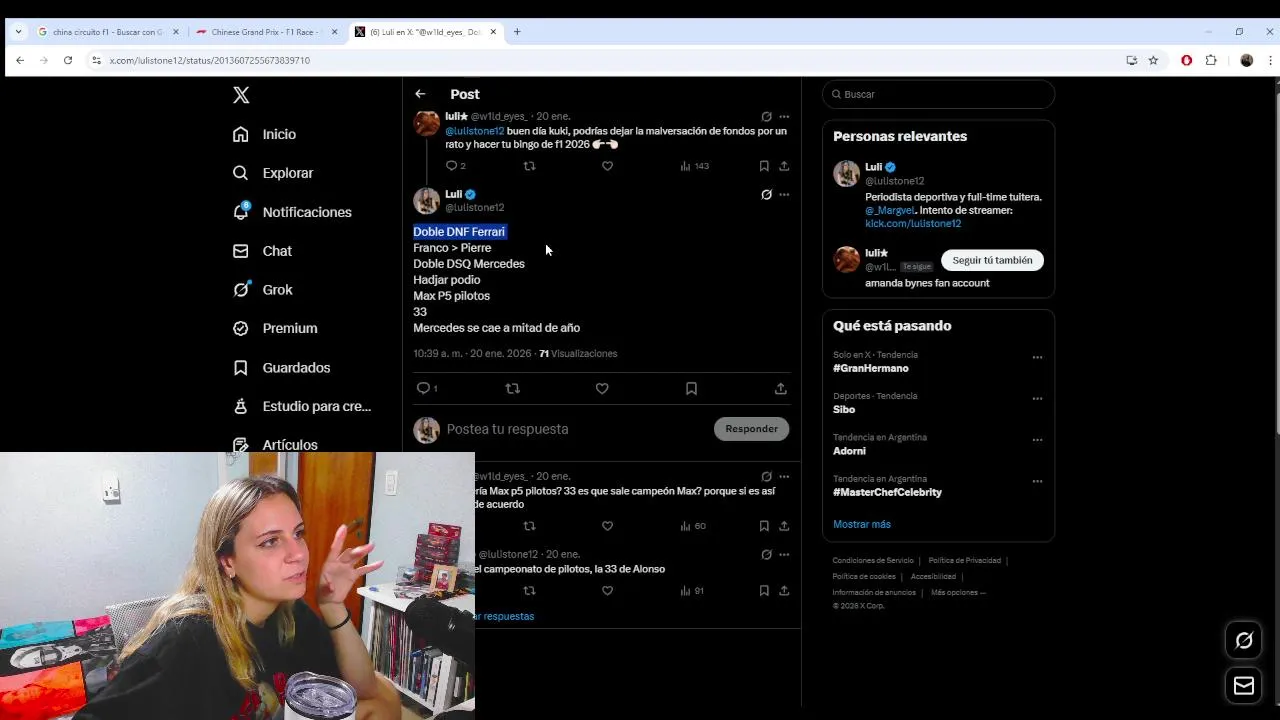The image size is (1280, 720).
Task: Like the 'buen día kuki' tweet
Action: (x=607, y=166)
